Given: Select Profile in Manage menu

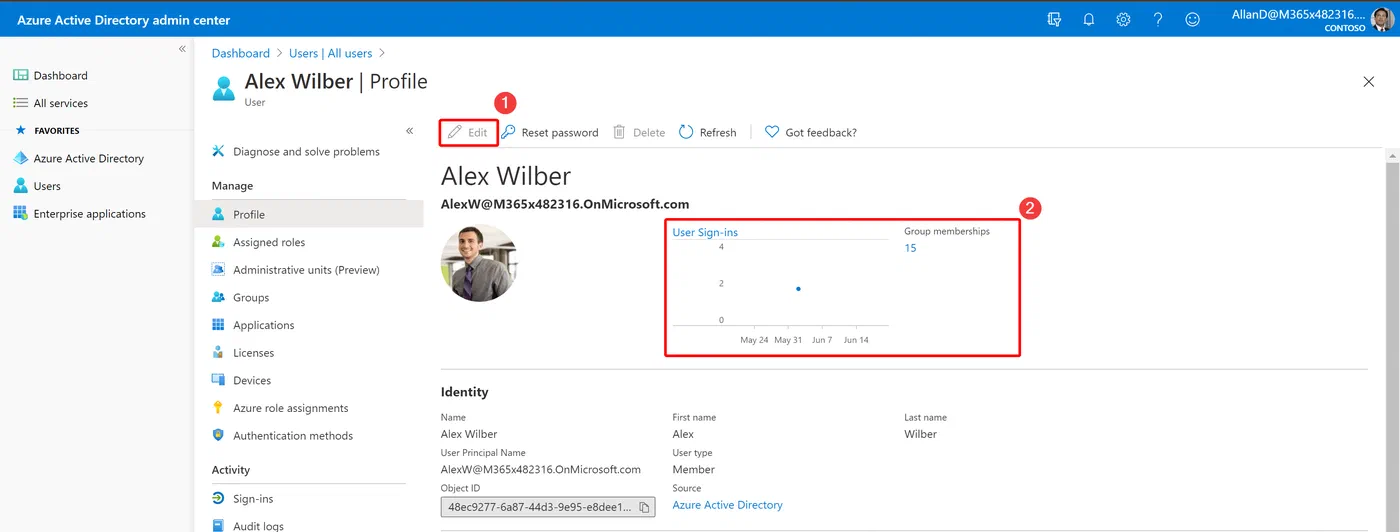Looking at the screenshot, I should [x=309, y=214].
